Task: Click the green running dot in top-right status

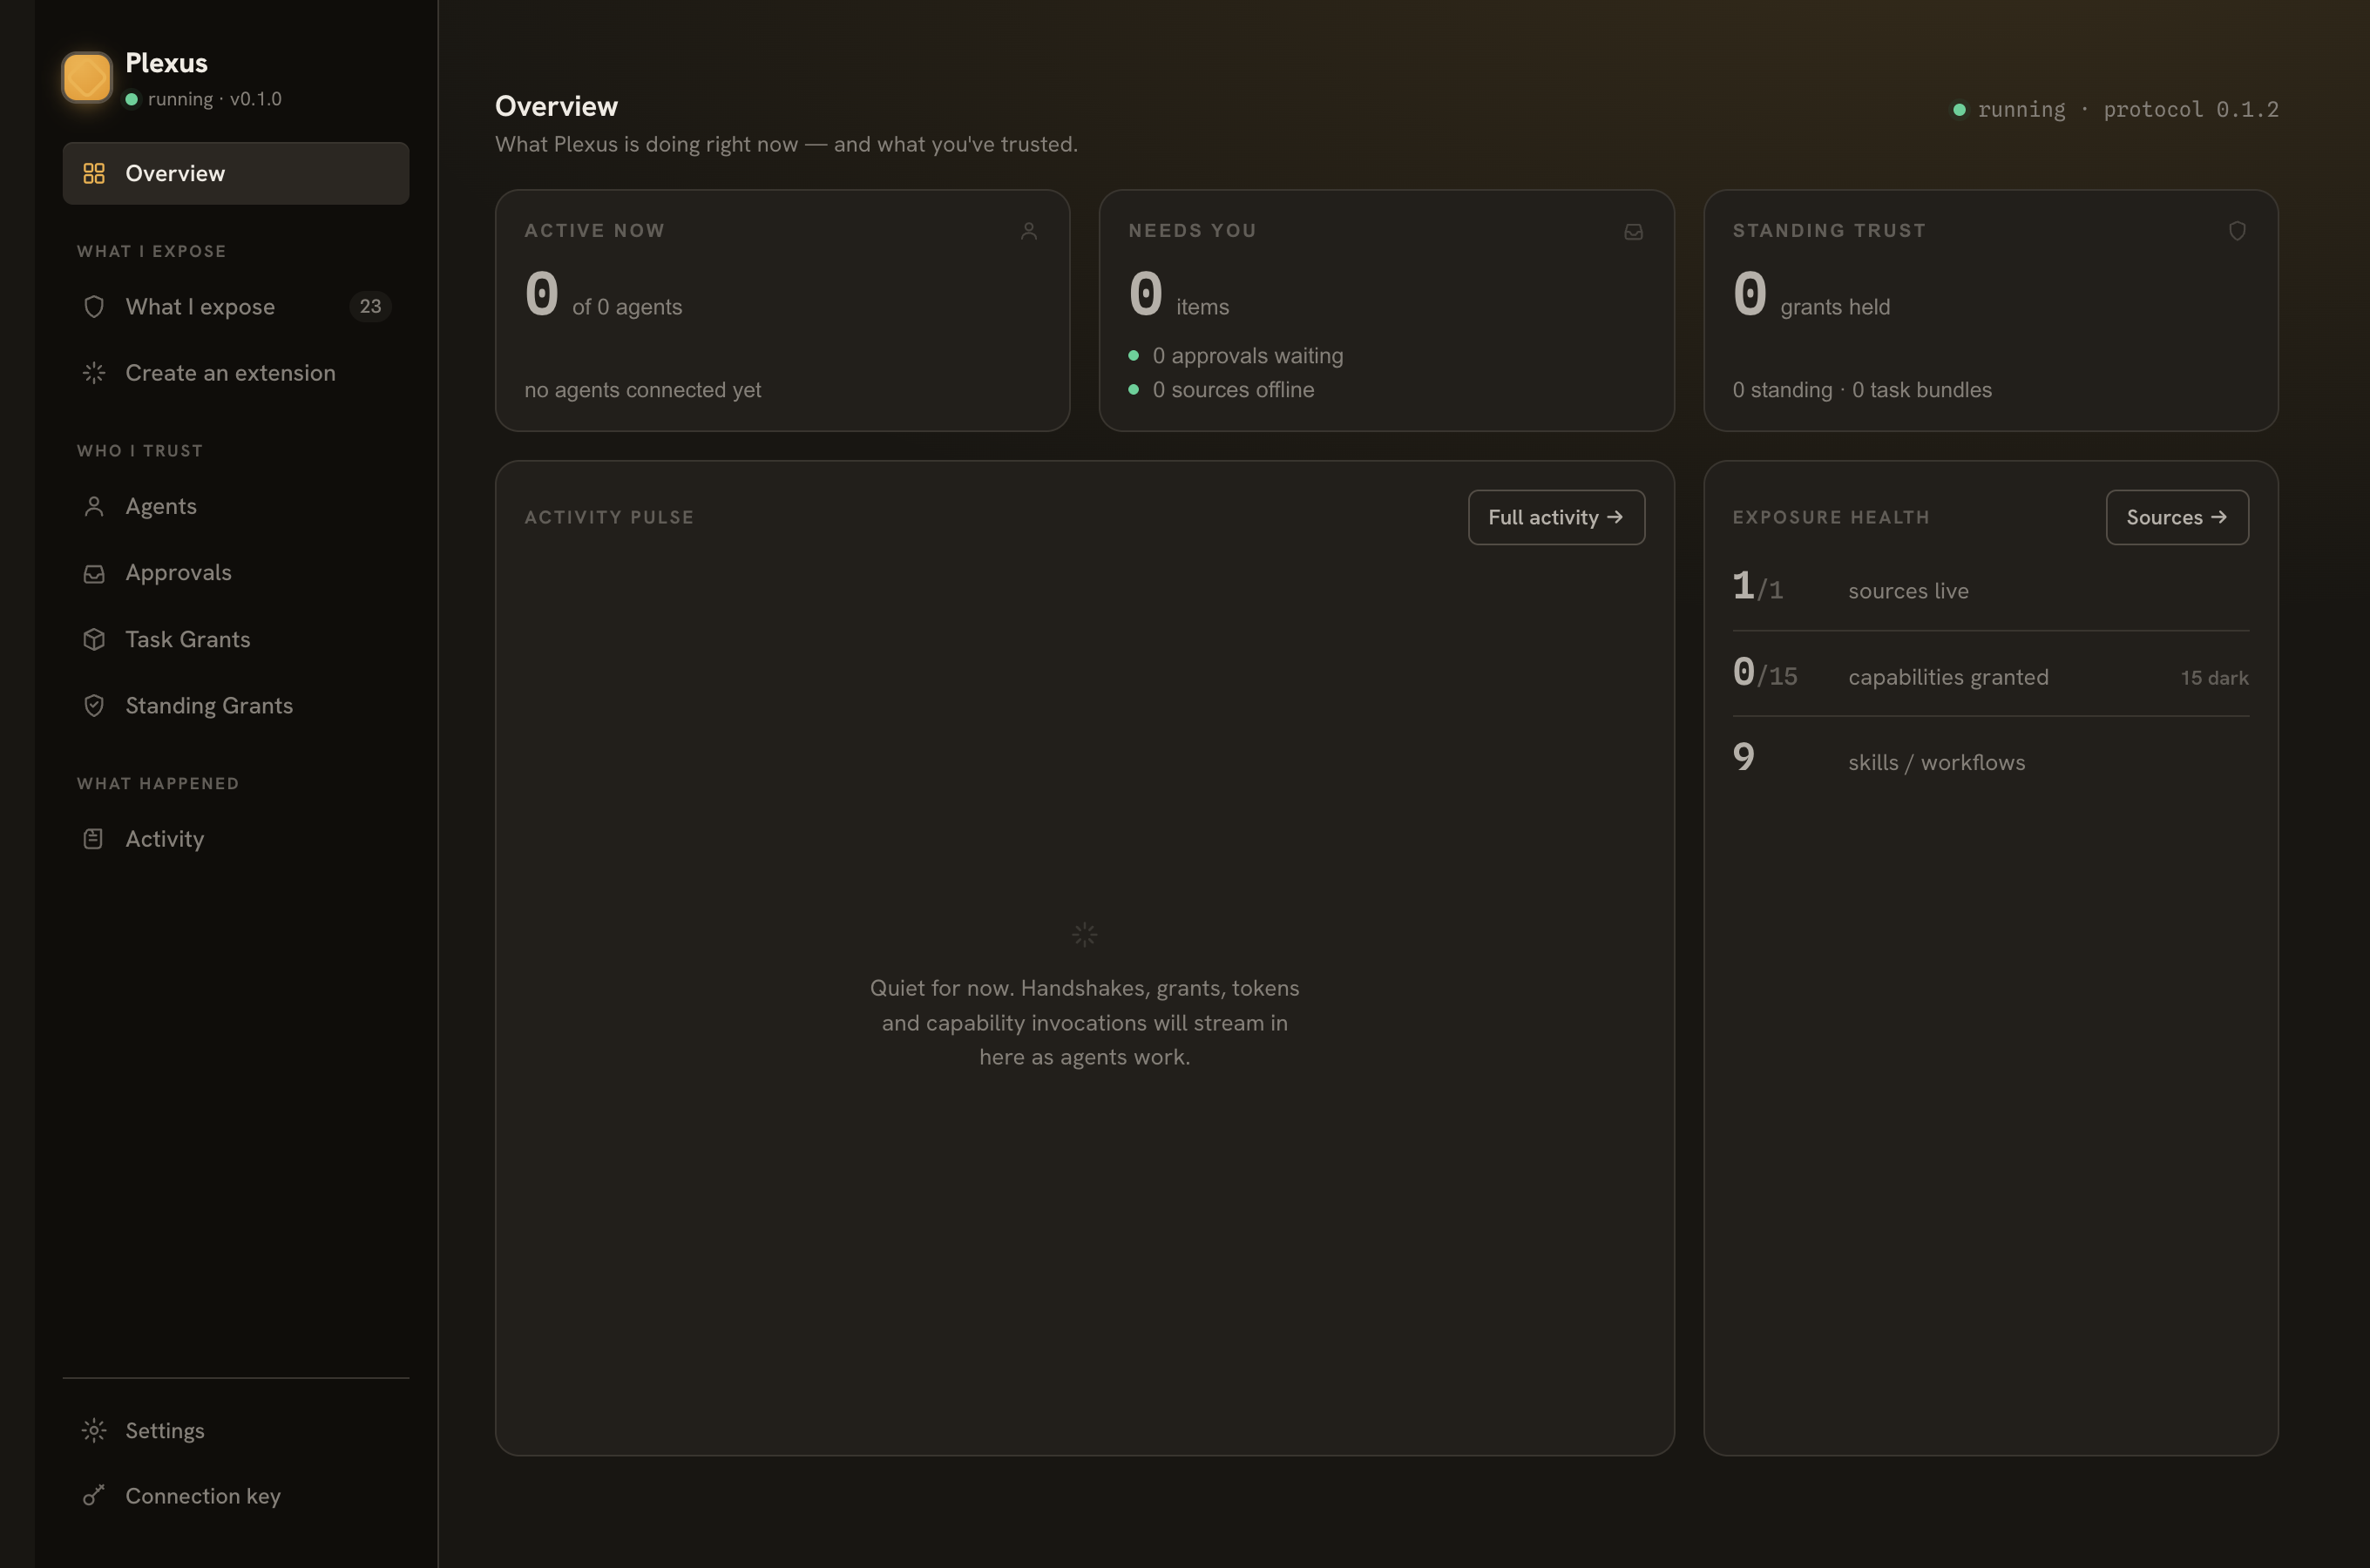Action: (x=1959, y=109)
